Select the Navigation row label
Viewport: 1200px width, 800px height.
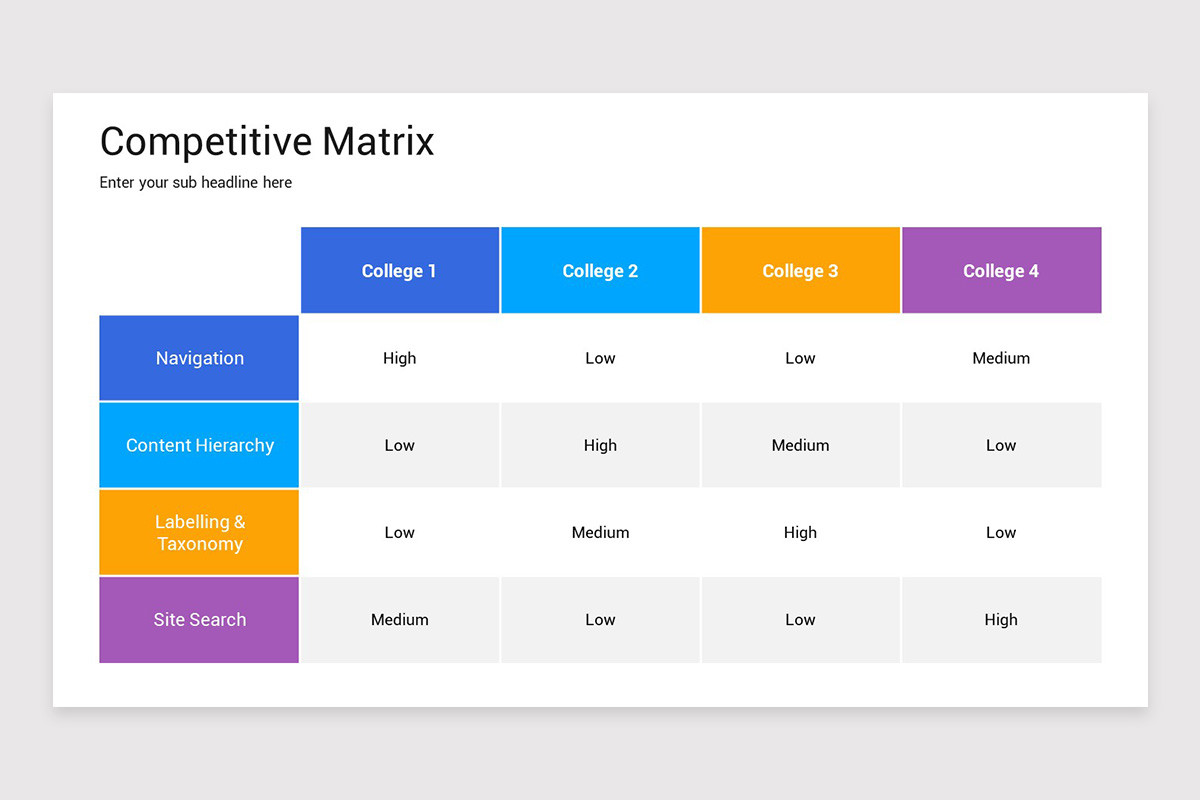198,357
